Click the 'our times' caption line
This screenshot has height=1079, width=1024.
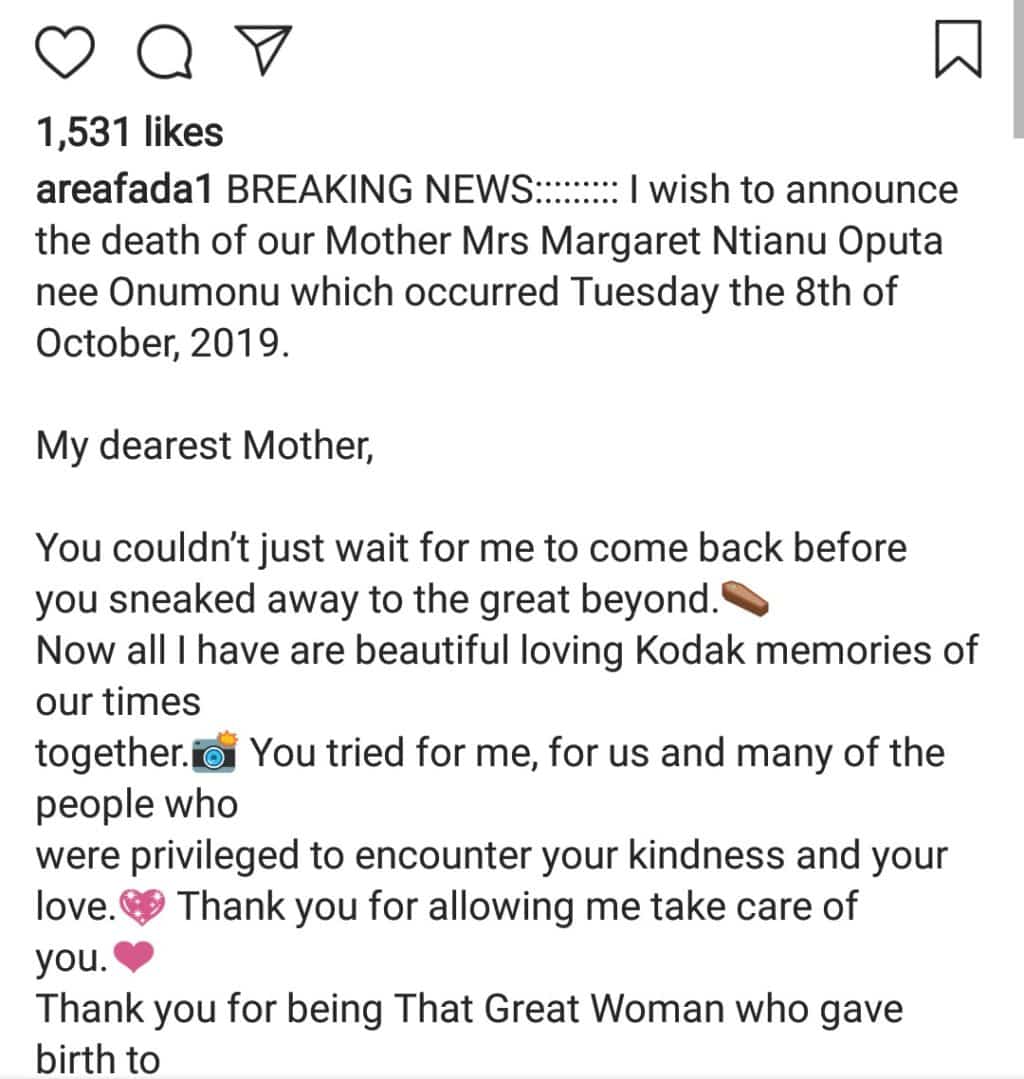118,702
